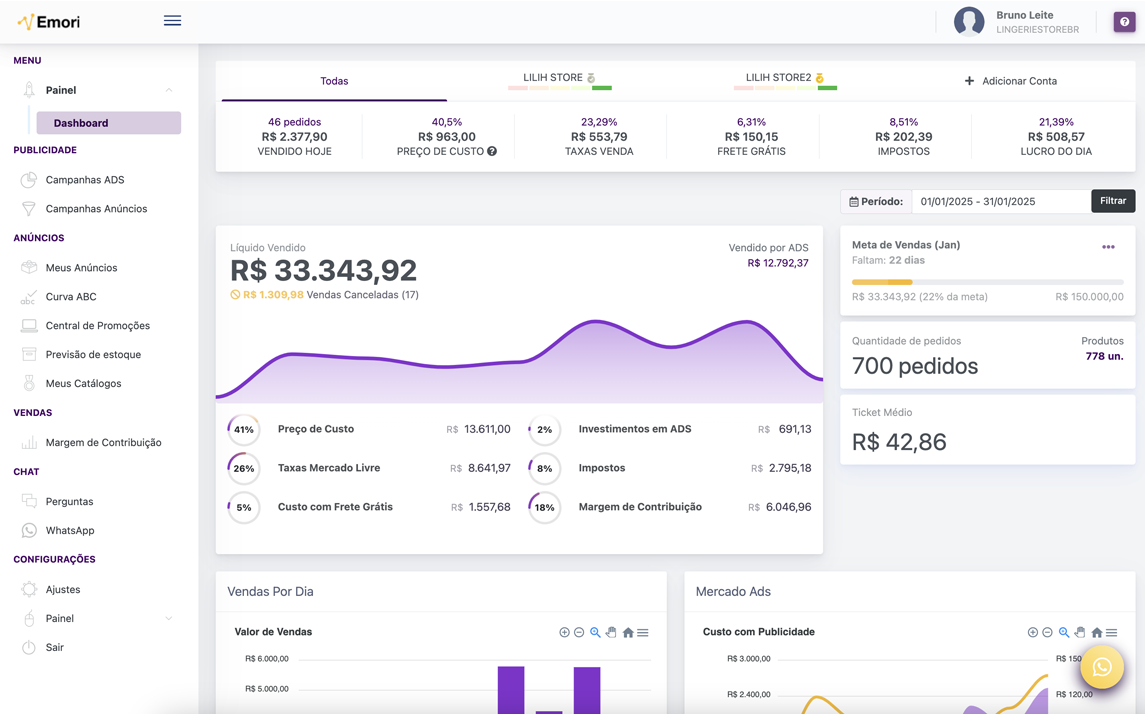Select the Todas accounts tab
This screenshot has height=714, width=1145.
(x=334, y=81)
